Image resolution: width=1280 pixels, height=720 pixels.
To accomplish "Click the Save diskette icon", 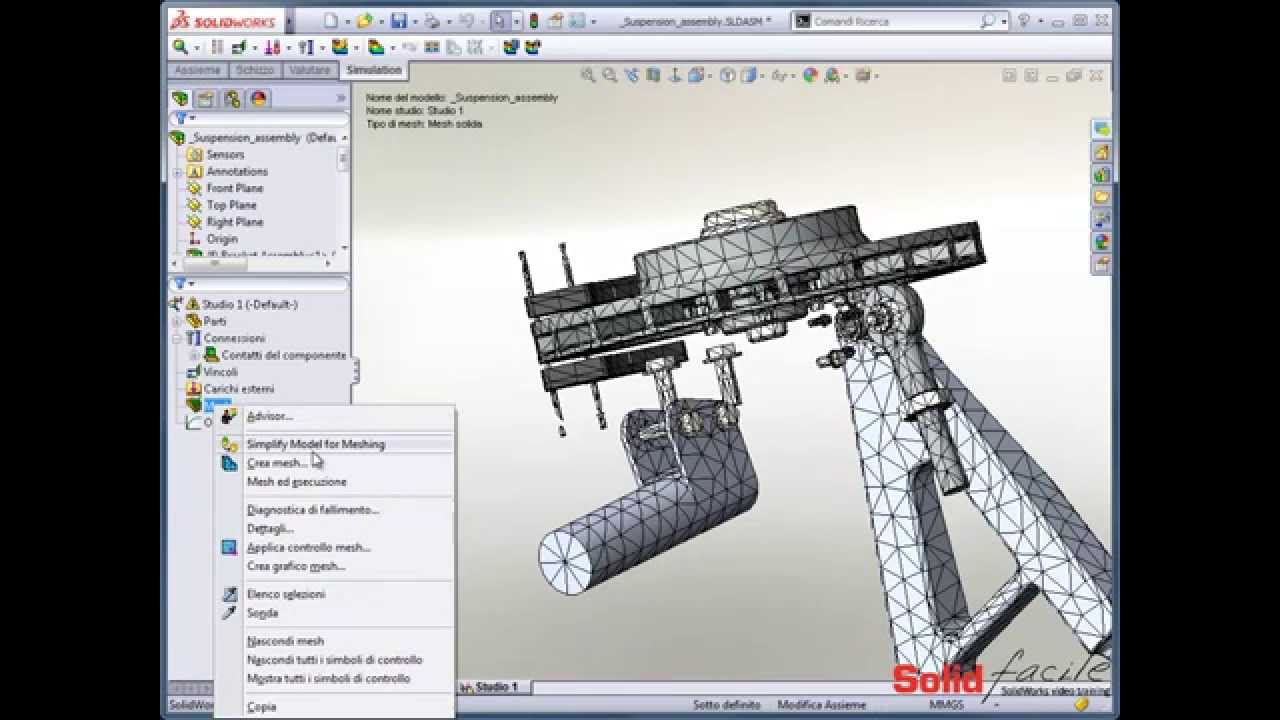I will [399, 20].
